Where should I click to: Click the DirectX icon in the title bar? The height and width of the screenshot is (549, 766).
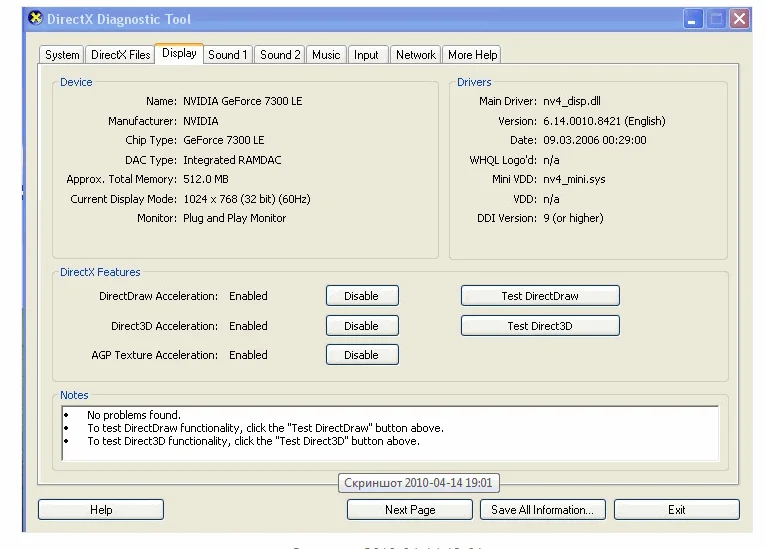pyautogui.click(x=37, y=19)
